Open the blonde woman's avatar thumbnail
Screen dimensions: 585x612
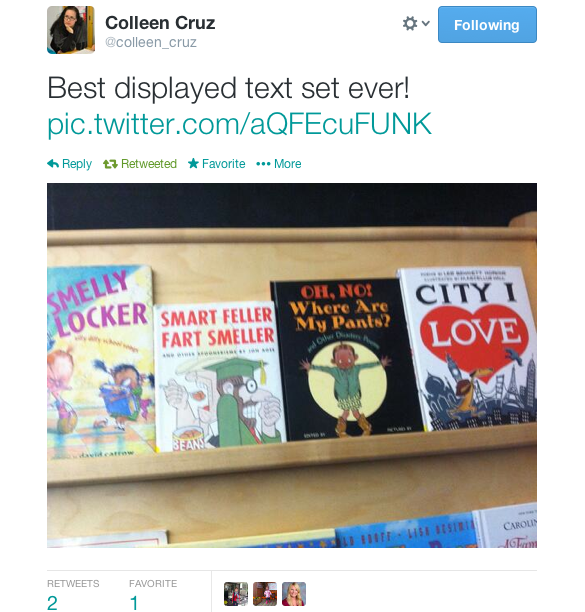pyautogui.click(x=294, y=594)
